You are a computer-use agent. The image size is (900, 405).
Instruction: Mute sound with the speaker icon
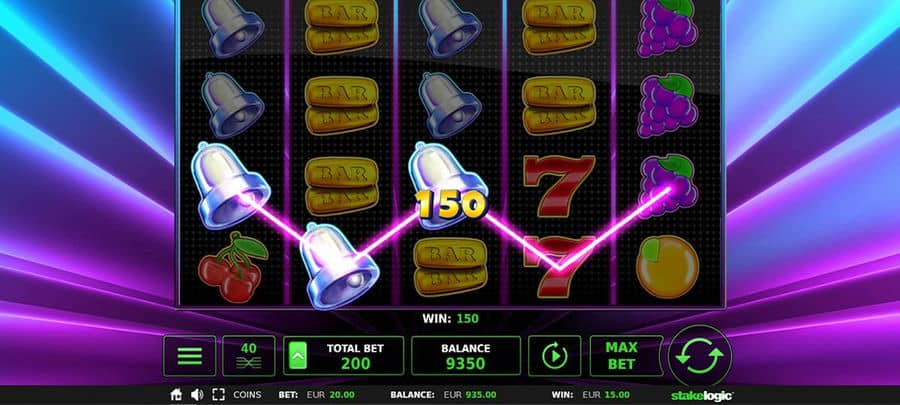[197, 395]
